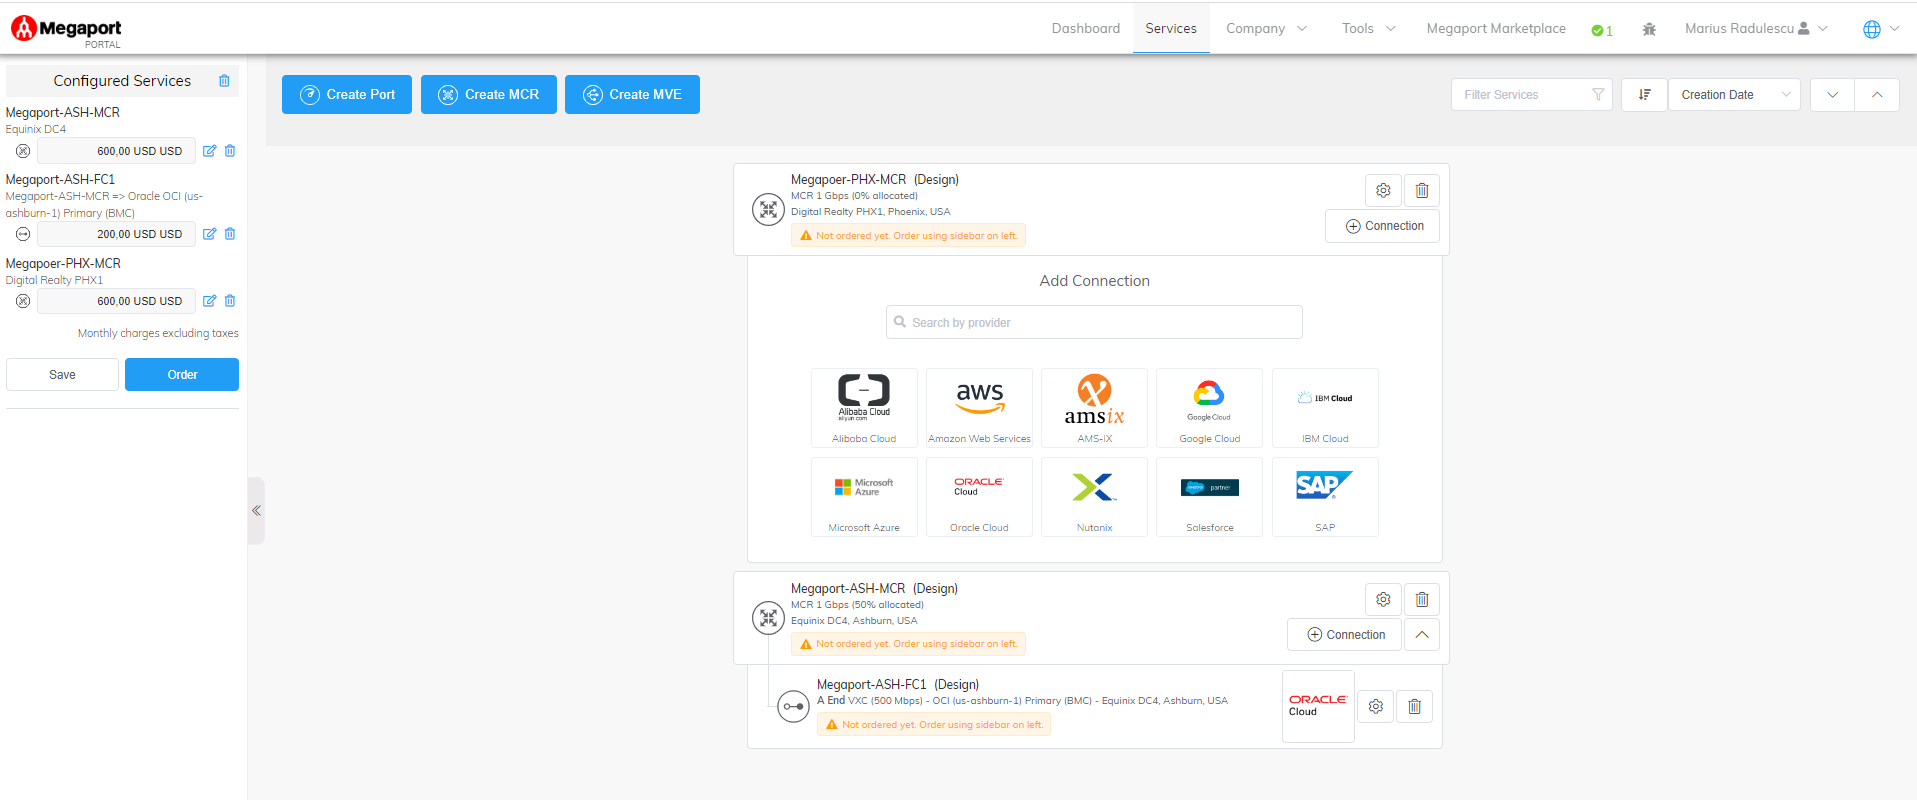Go to the Dashboard tab

click(1085, 29)
